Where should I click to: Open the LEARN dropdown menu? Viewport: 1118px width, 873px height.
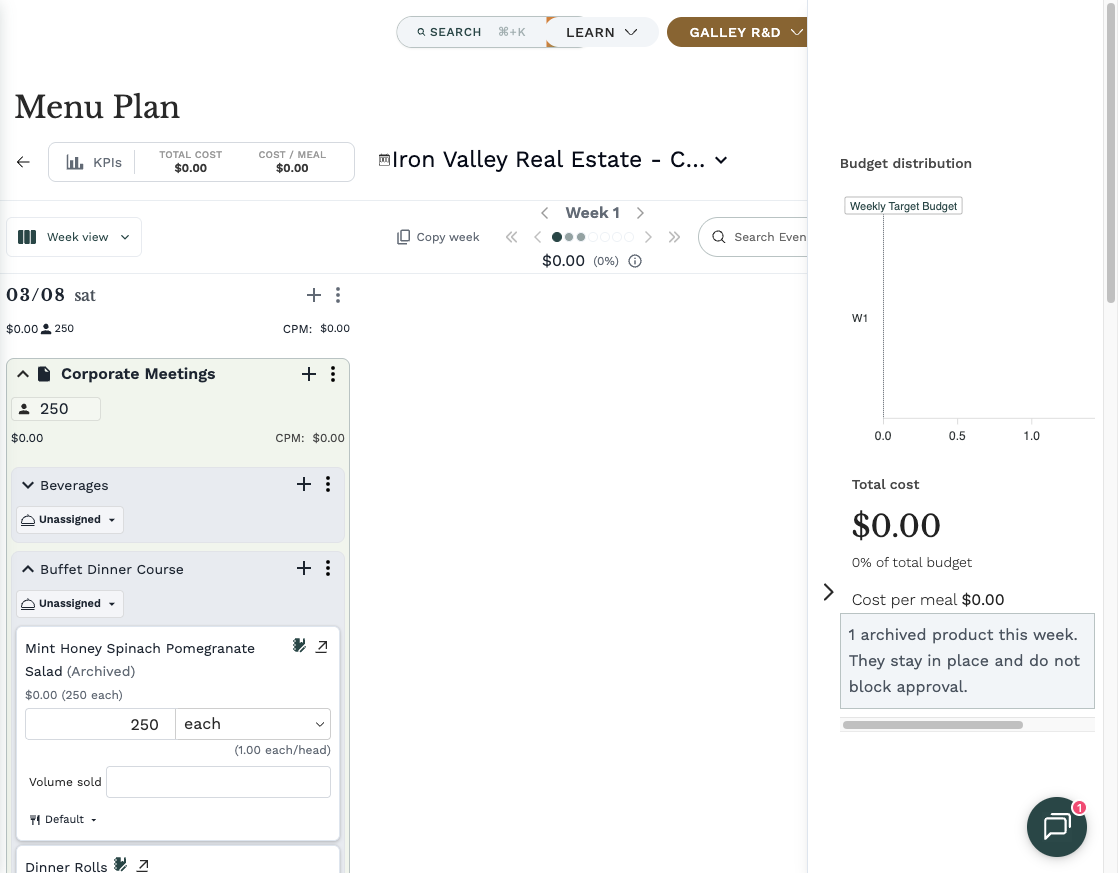point(601,32)
